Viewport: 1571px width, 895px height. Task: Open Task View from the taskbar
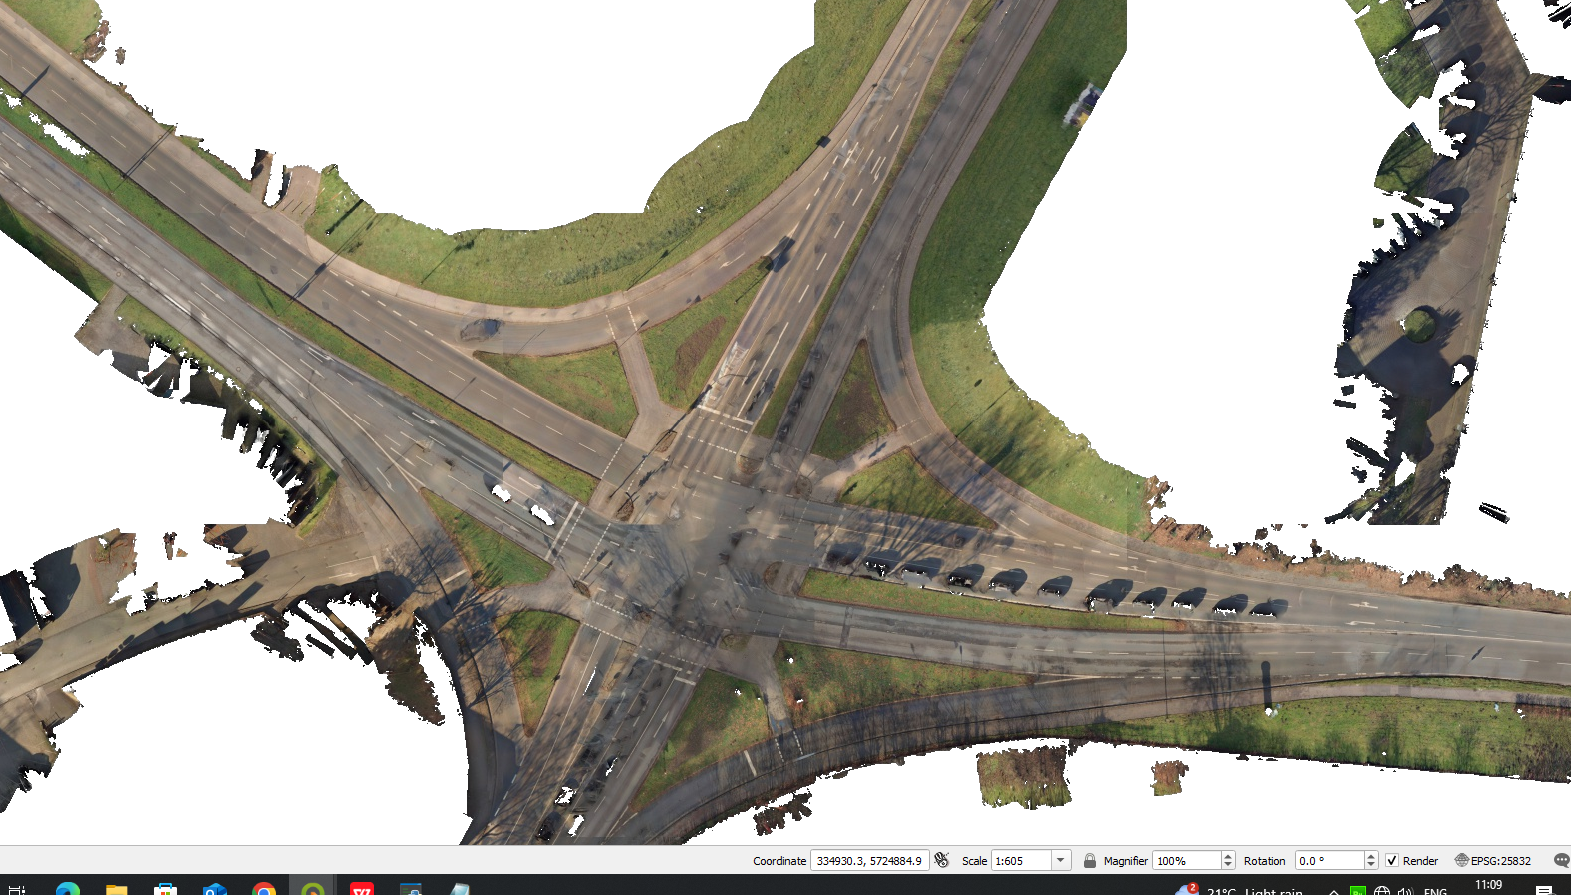point(16,889)
